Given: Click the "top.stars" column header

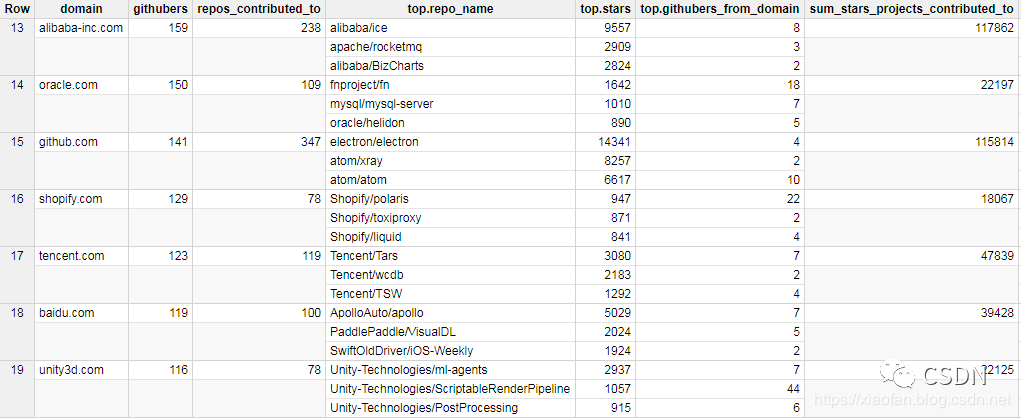Looking at the screenshot, I should coord(606,9).
